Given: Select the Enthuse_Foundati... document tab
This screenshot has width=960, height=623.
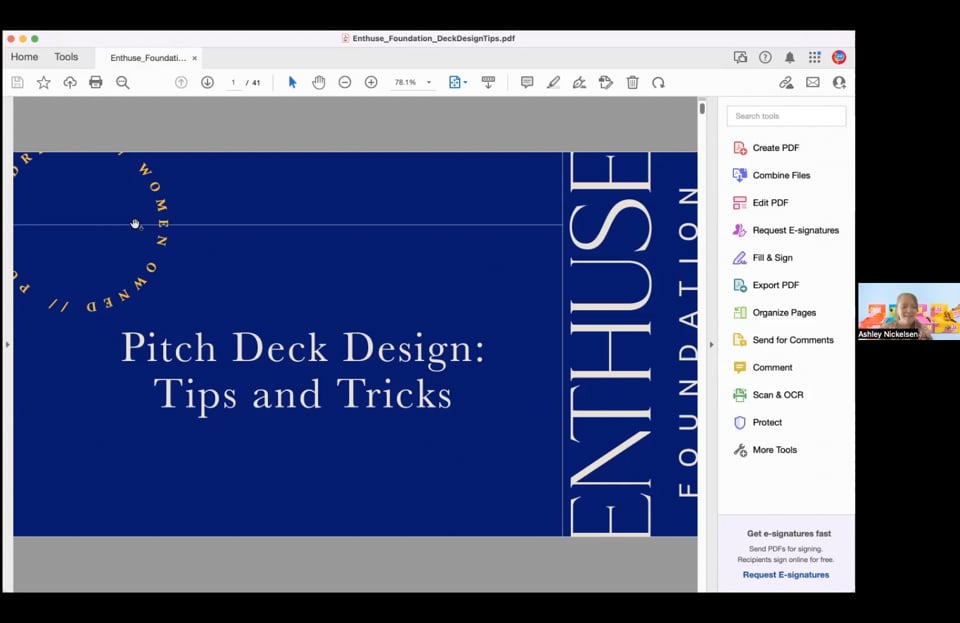Looking at the screenshot, I should tap(148, 58).
